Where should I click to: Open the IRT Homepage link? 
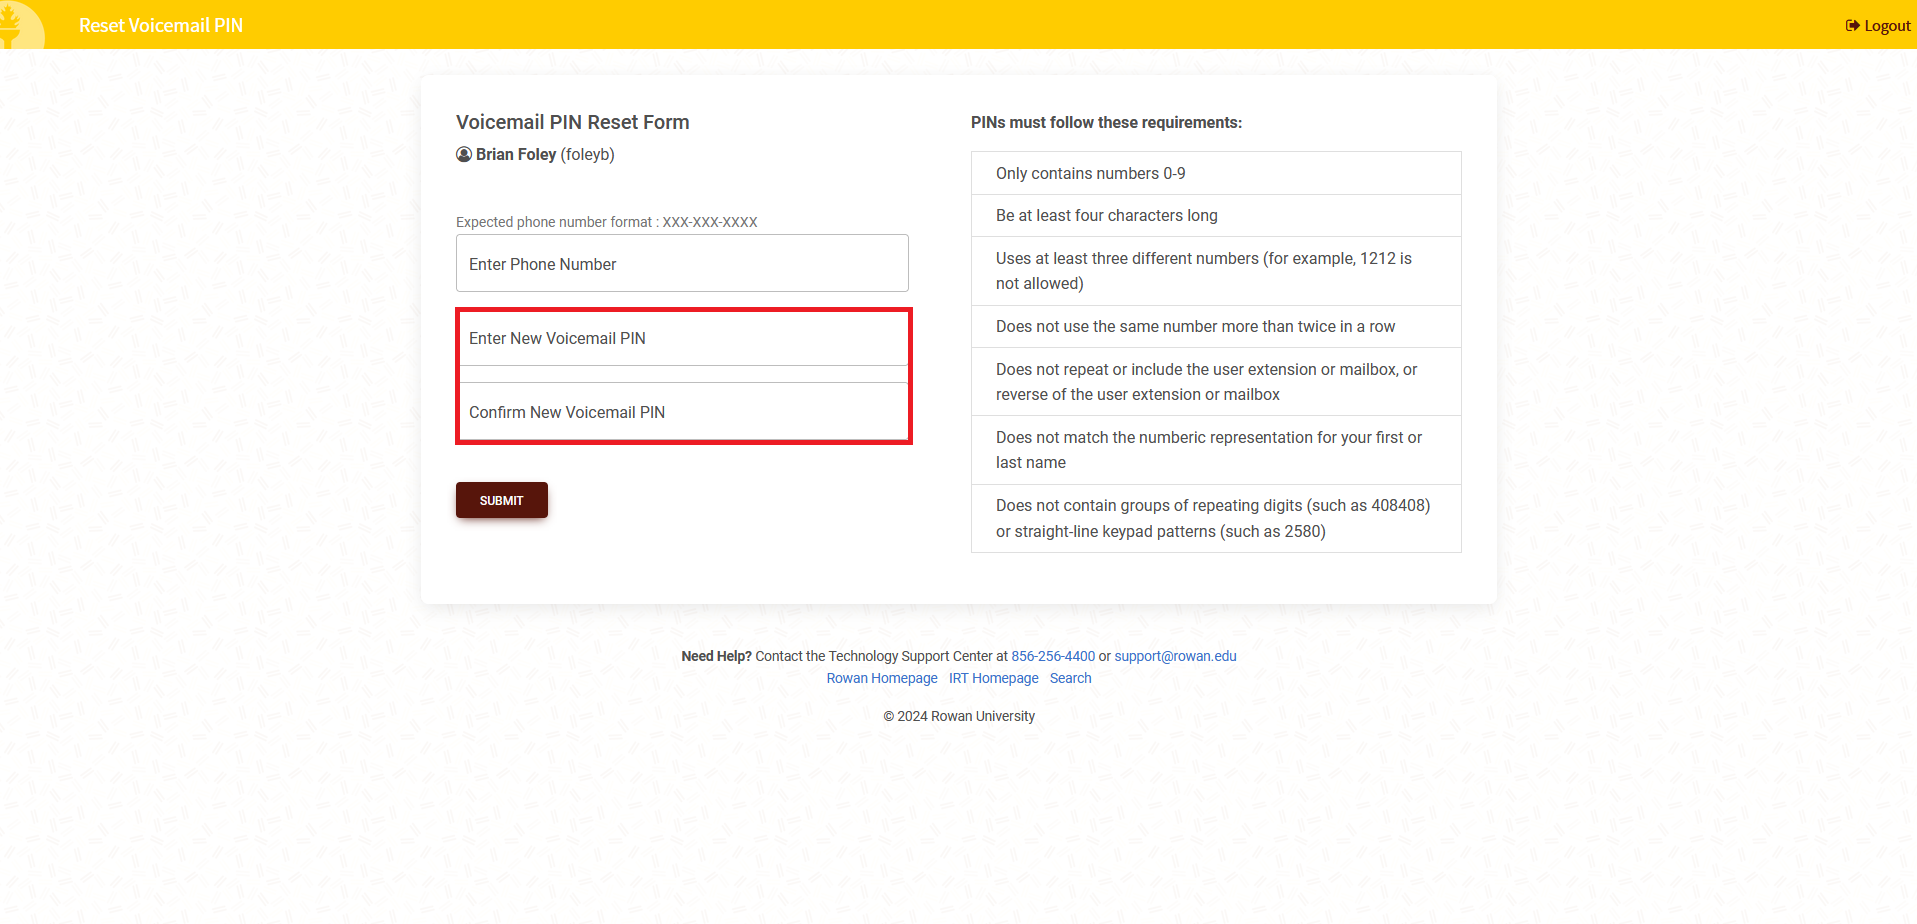pyautogui.click(x=993, y=678)
